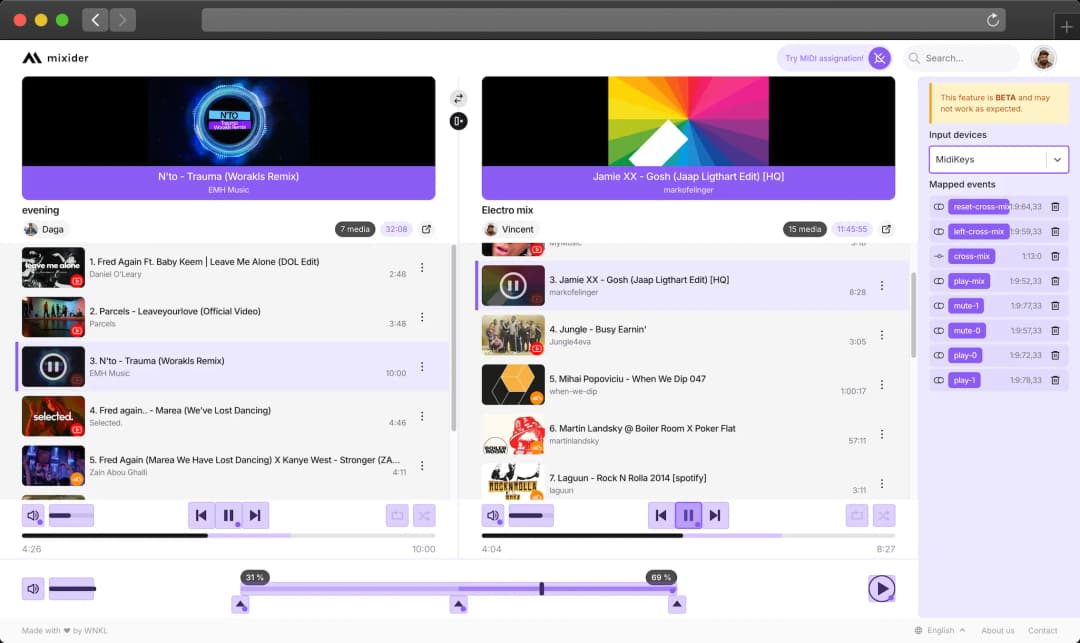Open the About us link

[997, 630]
